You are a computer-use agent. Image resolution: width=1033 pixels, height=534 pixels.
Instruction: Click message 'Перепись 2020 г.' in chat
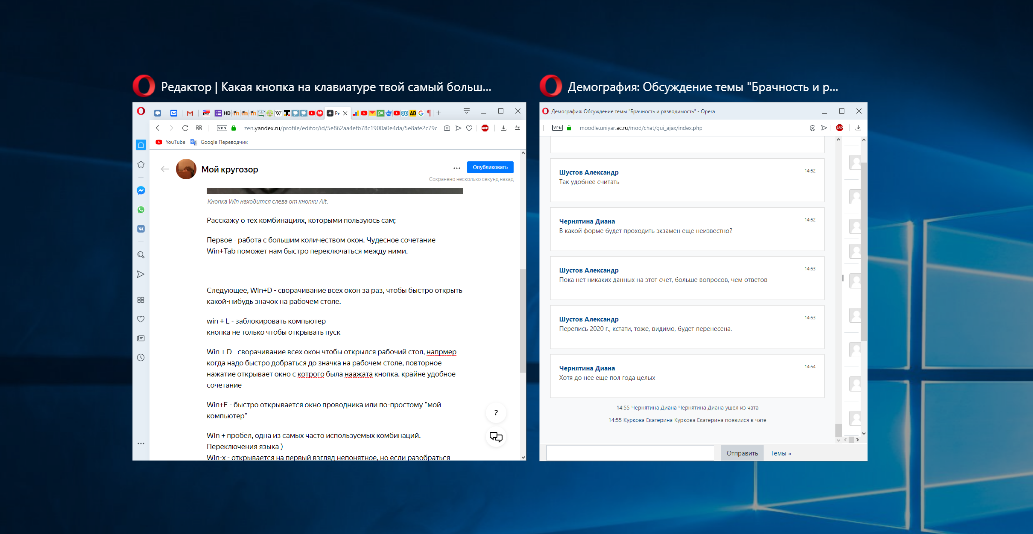click(x=646, y=329)
